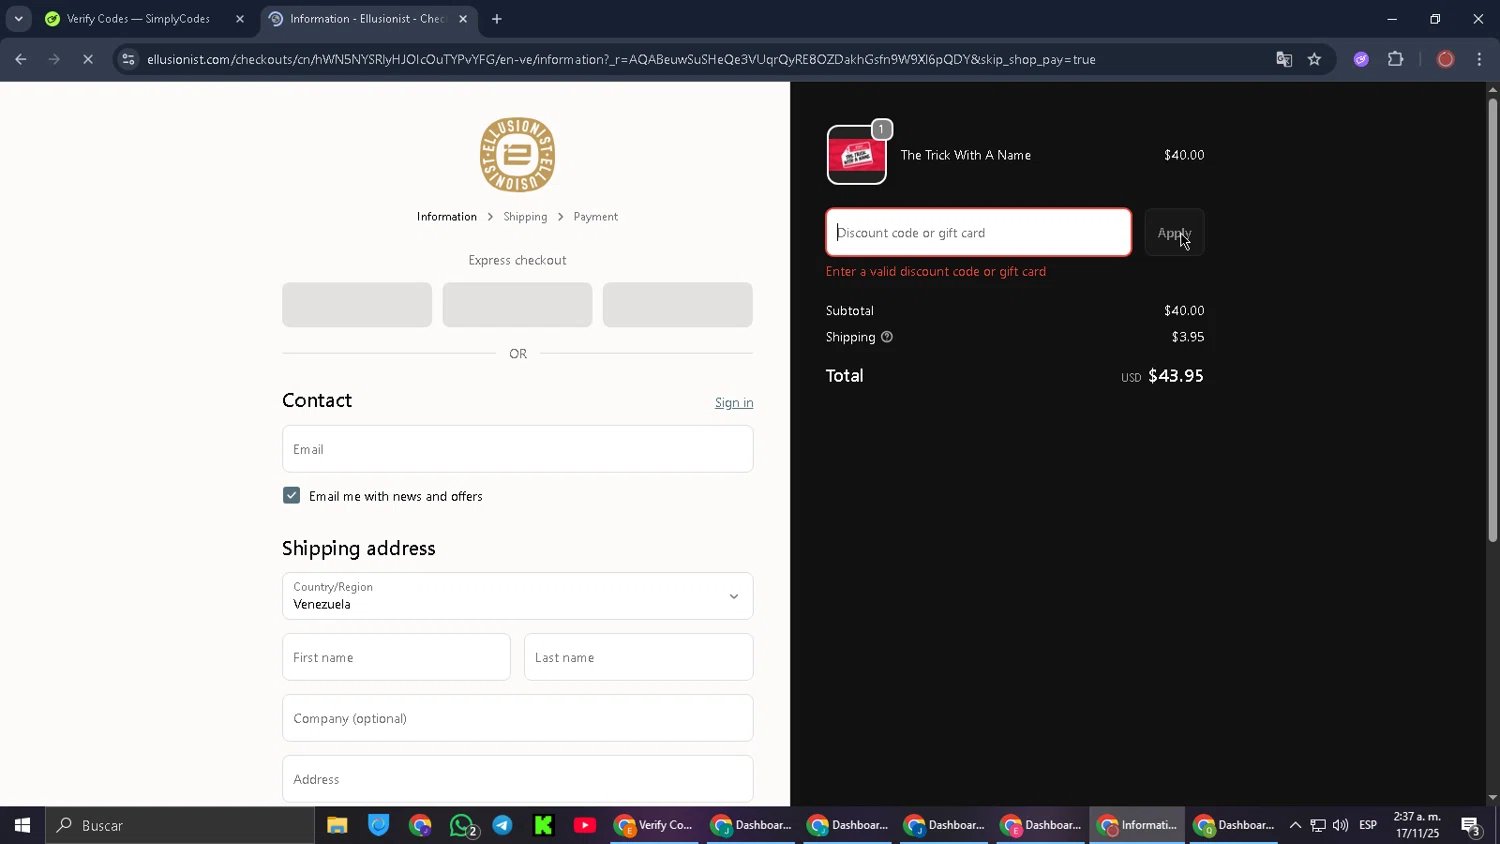1500x844 pixels.
Task: Open a new browser tab
Action: pos(497,19)
